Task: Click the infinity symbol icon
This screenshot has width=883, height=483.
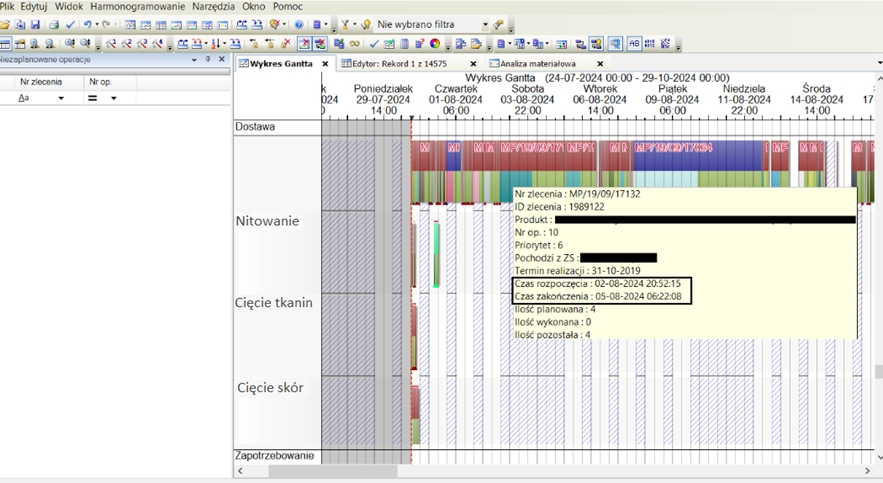Action: (355, 43)
